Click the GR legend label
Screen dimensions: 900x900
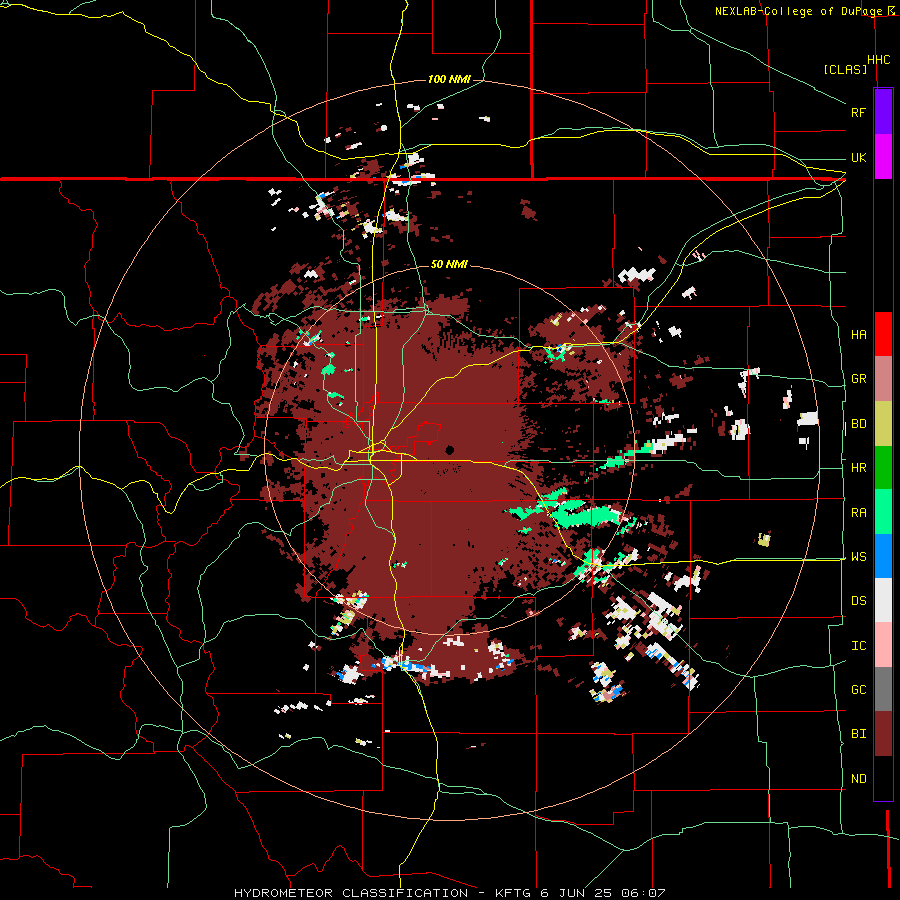(x=858, y=379)
